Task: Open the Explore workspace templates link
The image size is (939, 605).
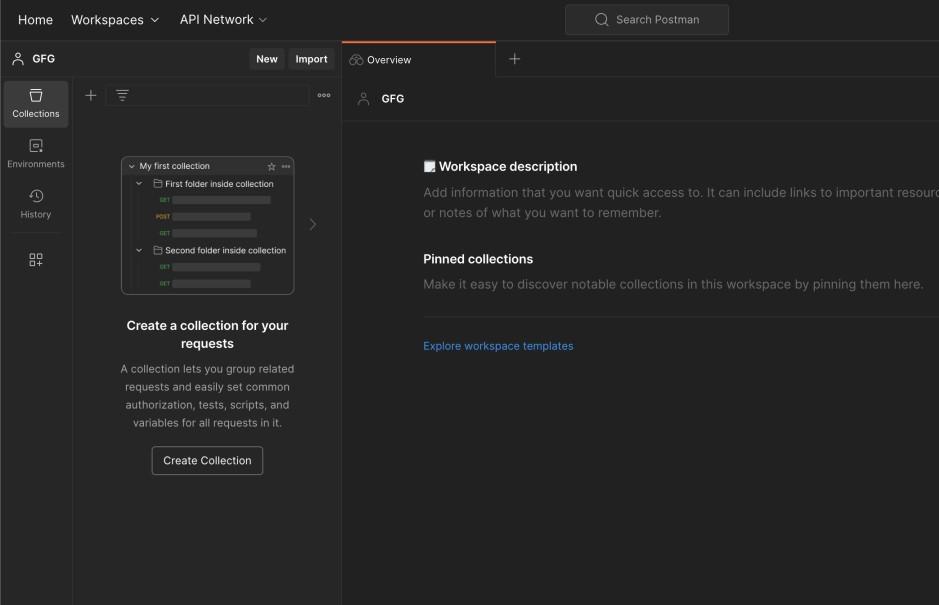Action: tap(498, 346)
